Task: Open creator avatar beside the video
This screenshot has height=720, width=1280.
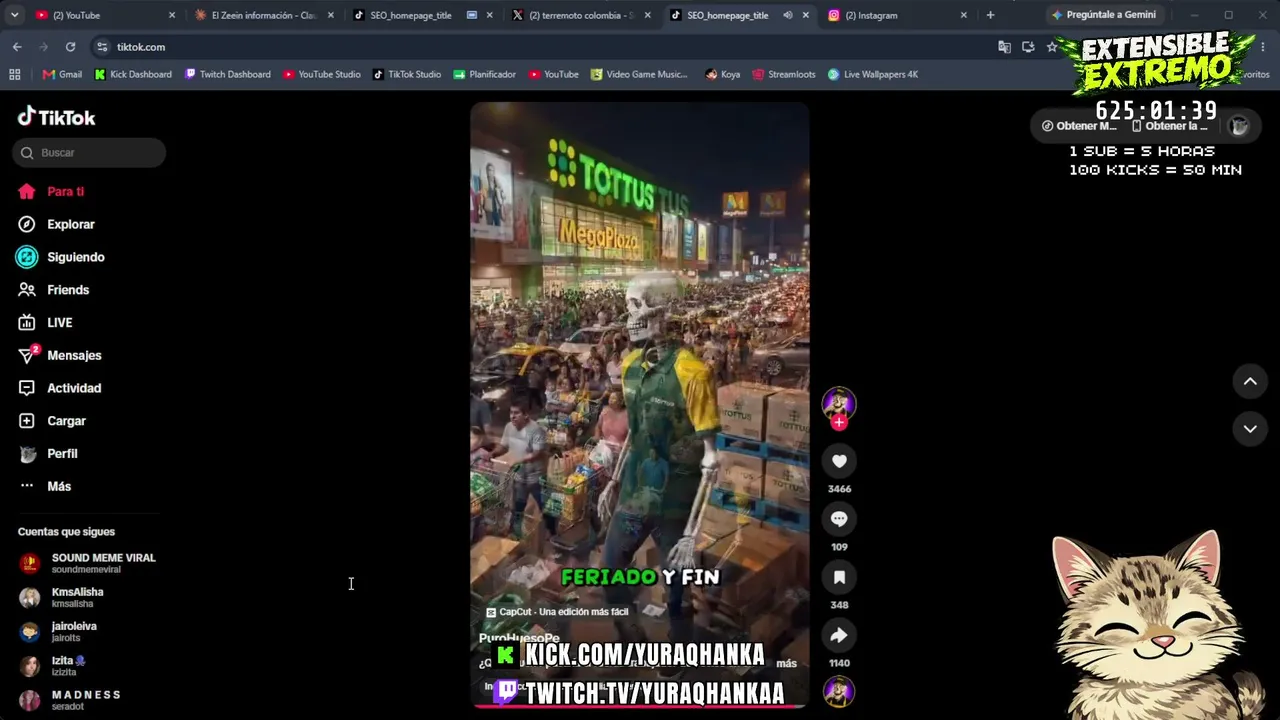Action: [x=839, y=402]
